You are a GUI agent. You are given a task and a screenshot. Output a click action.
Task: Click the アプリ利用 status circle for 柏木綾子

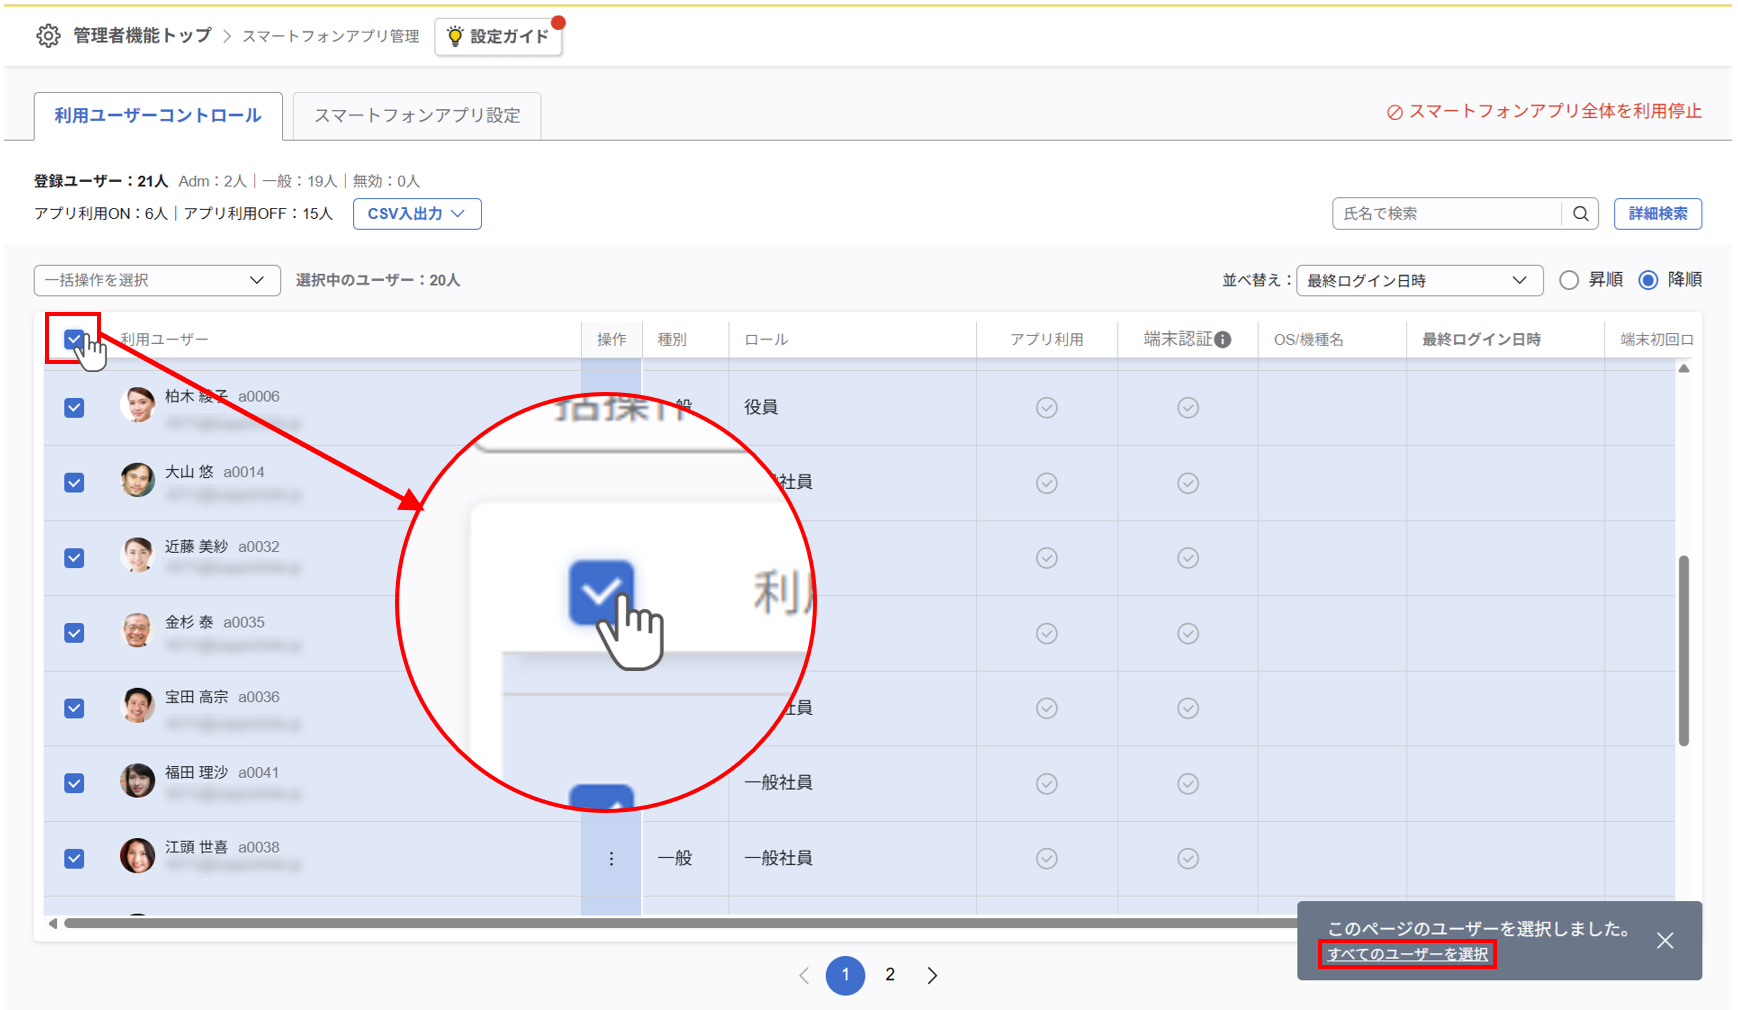[1046, 408]
